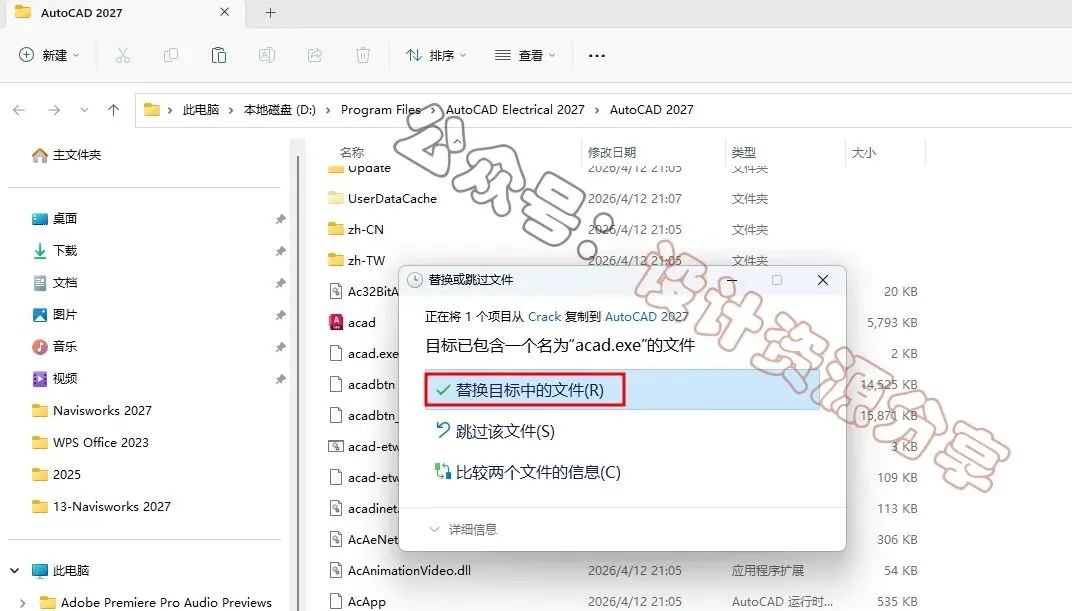Select the UserDataCache folder
The image size is (1072, 611).
tap(382, 199)
